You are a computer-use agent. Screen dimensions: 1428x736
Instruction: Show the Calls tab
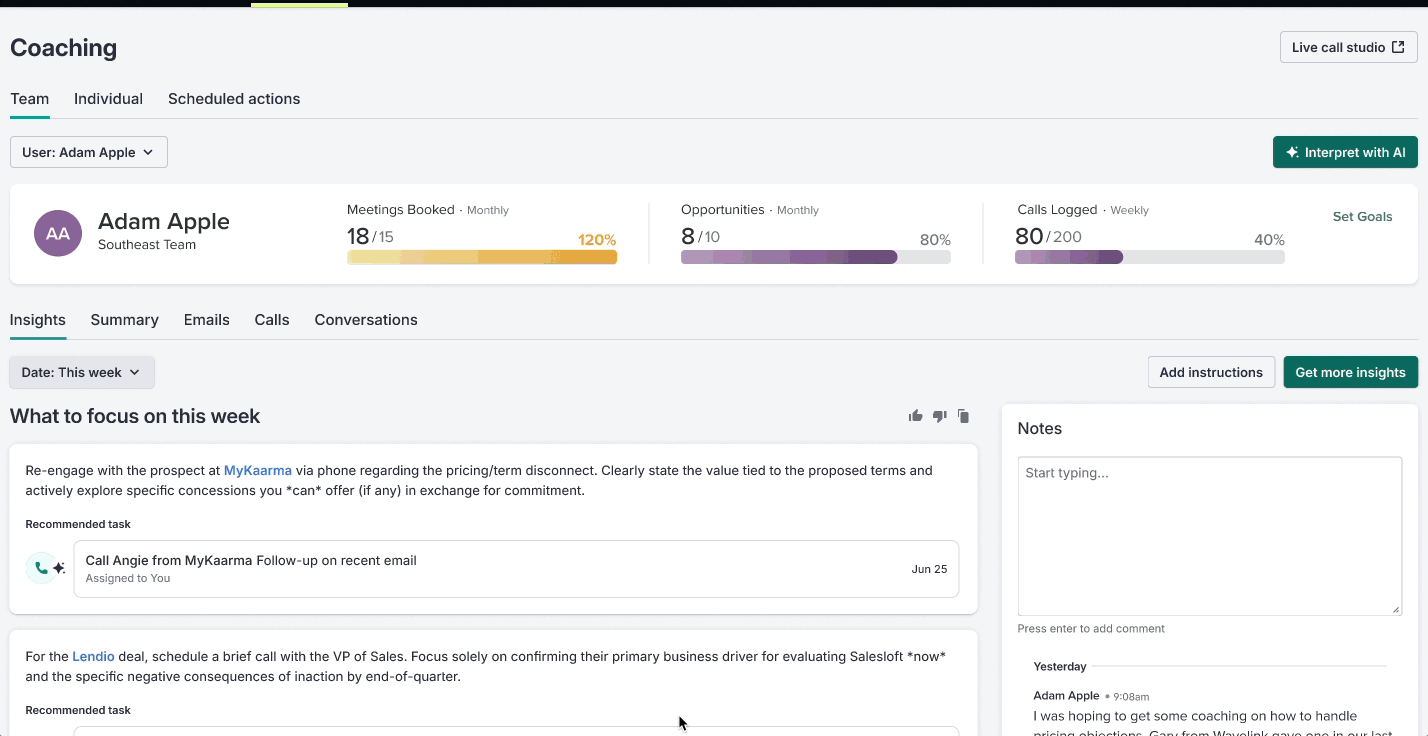pos(272,320)
